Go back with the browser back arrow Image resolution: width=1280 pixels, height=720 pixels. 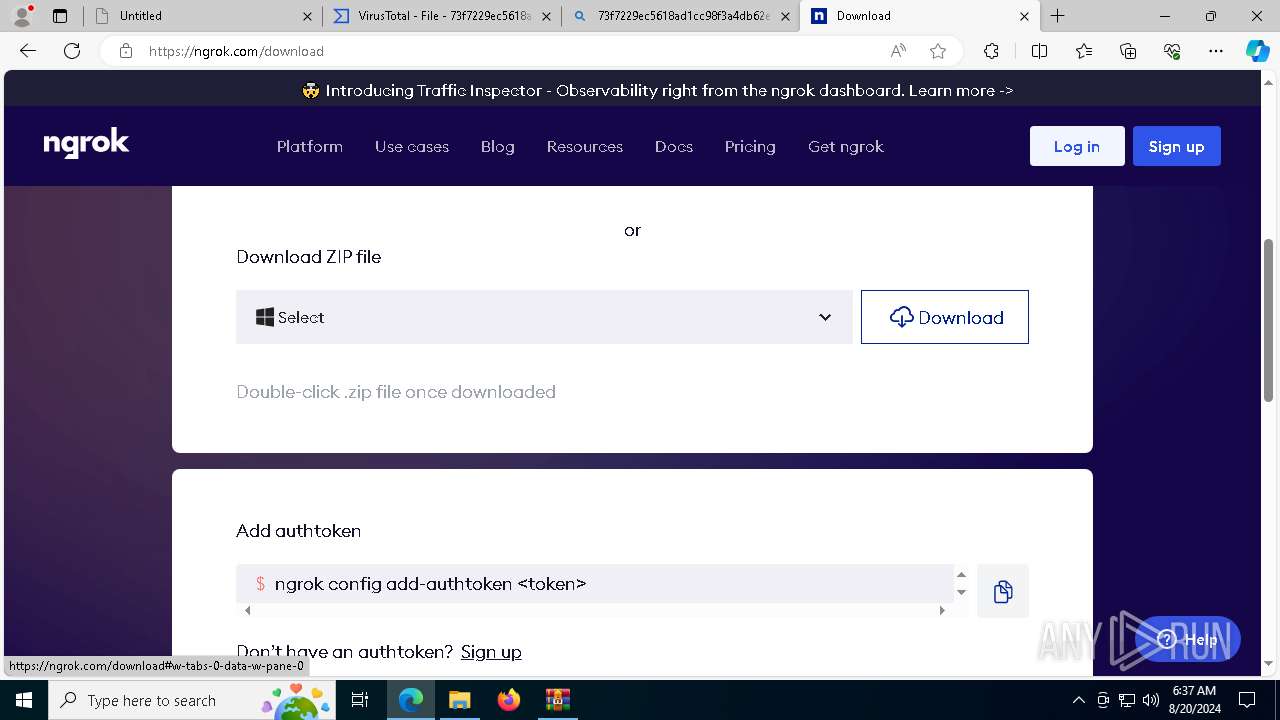coord(28,51)
